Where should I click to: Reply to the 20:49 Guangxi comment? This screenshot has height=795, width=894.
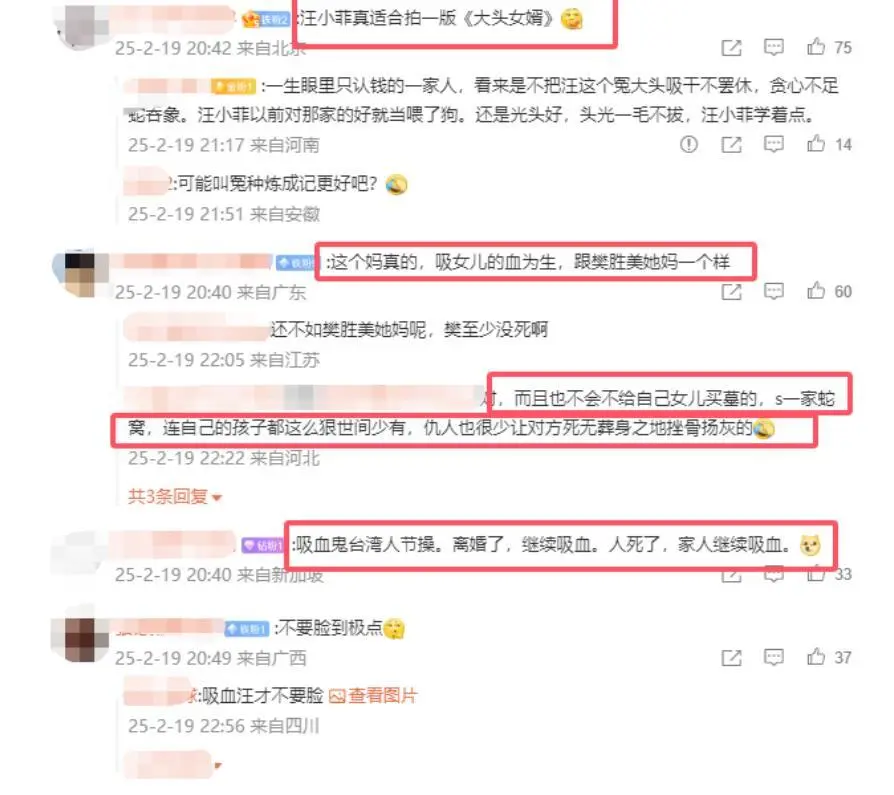click(x=774, y=658)
